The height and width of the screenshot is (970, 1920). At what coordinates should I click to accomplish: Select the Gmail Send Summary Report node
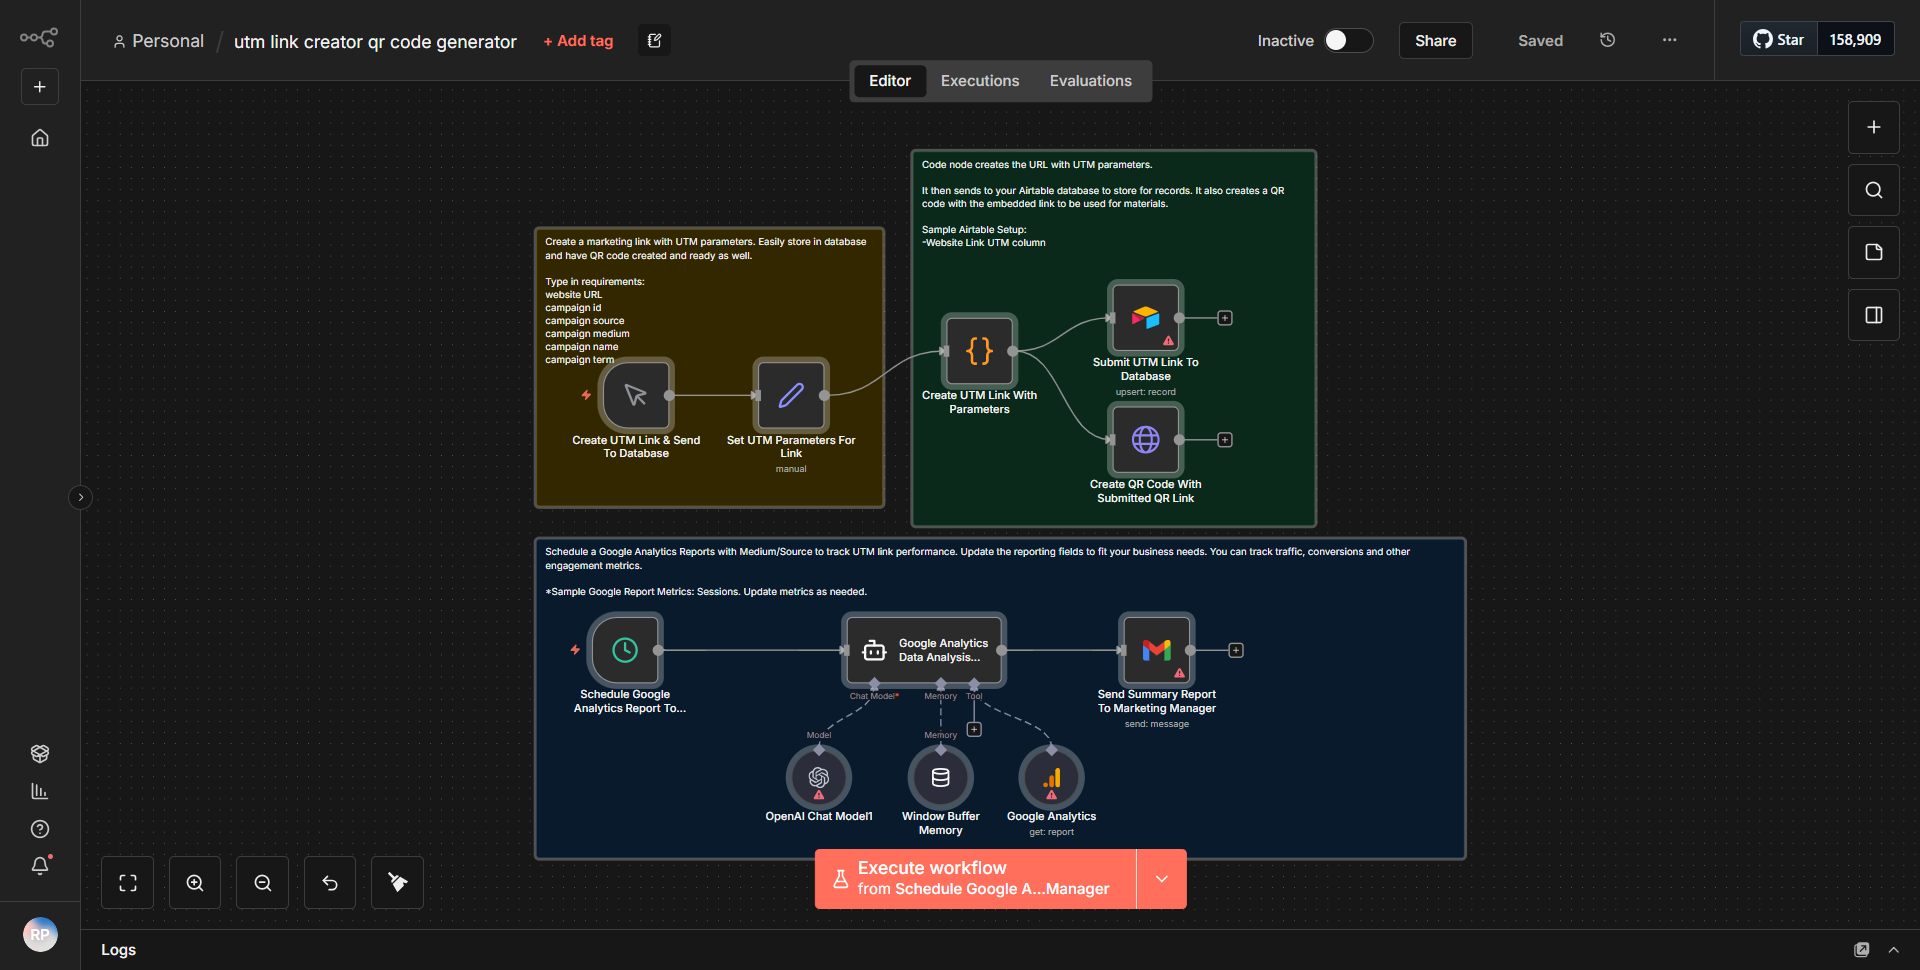1157,650
